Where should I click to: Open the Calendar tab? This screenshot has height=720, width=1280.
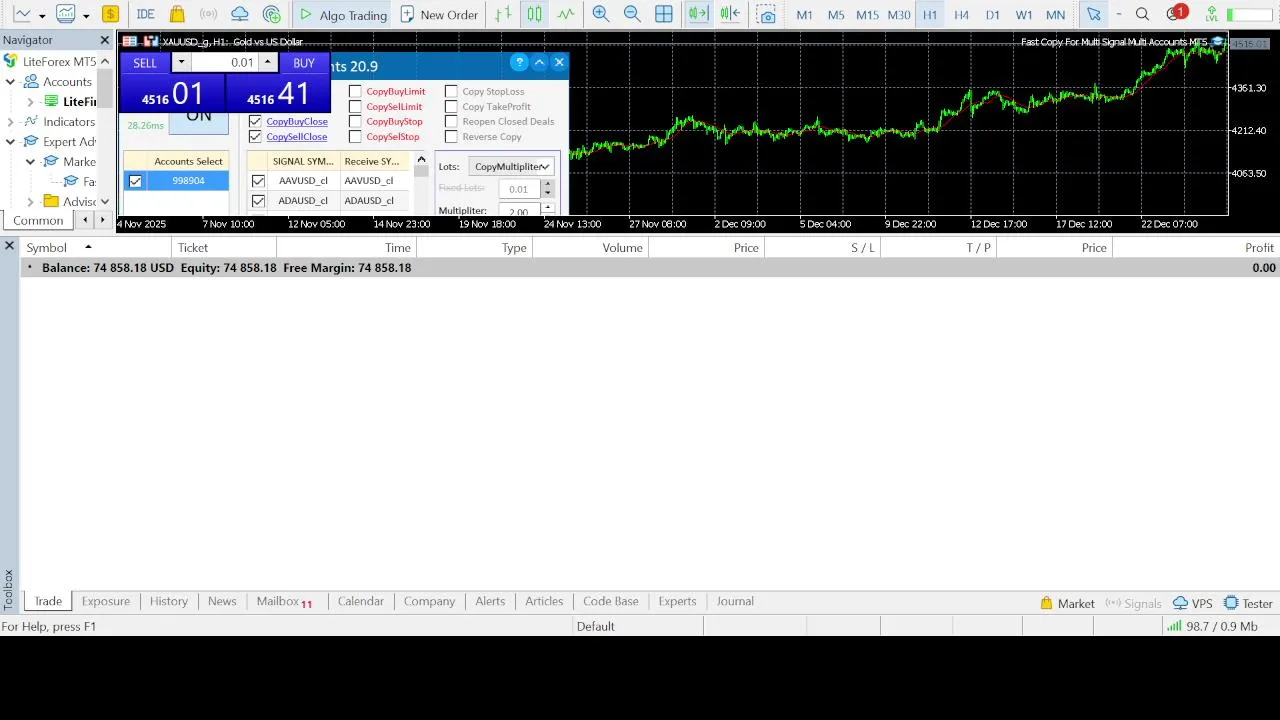(x=361, y=601)
